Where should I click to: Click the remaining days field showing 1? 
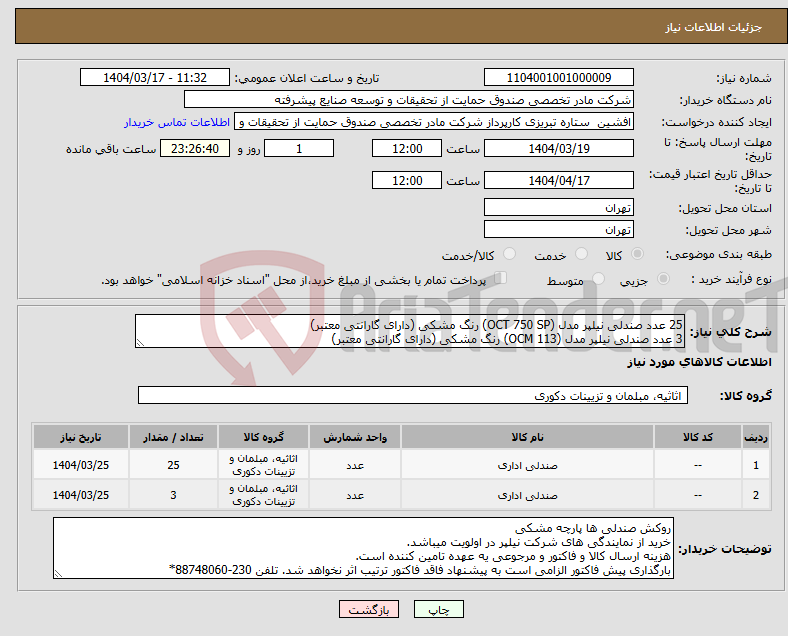(299, 148)
